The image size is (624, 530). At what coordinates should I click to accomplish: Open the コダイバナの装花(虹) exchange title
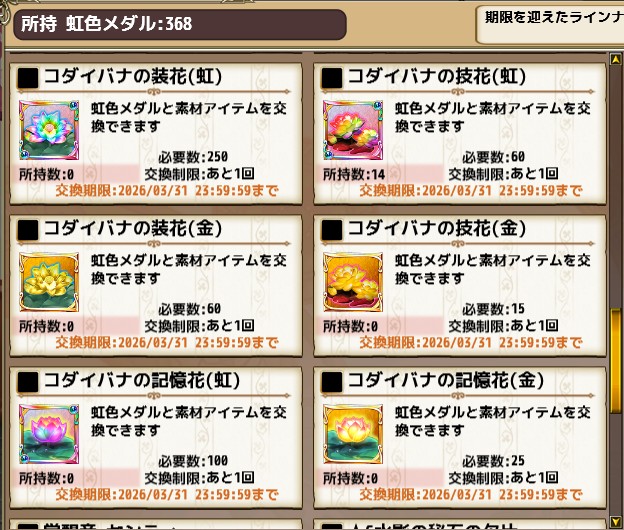pos(133,76)
